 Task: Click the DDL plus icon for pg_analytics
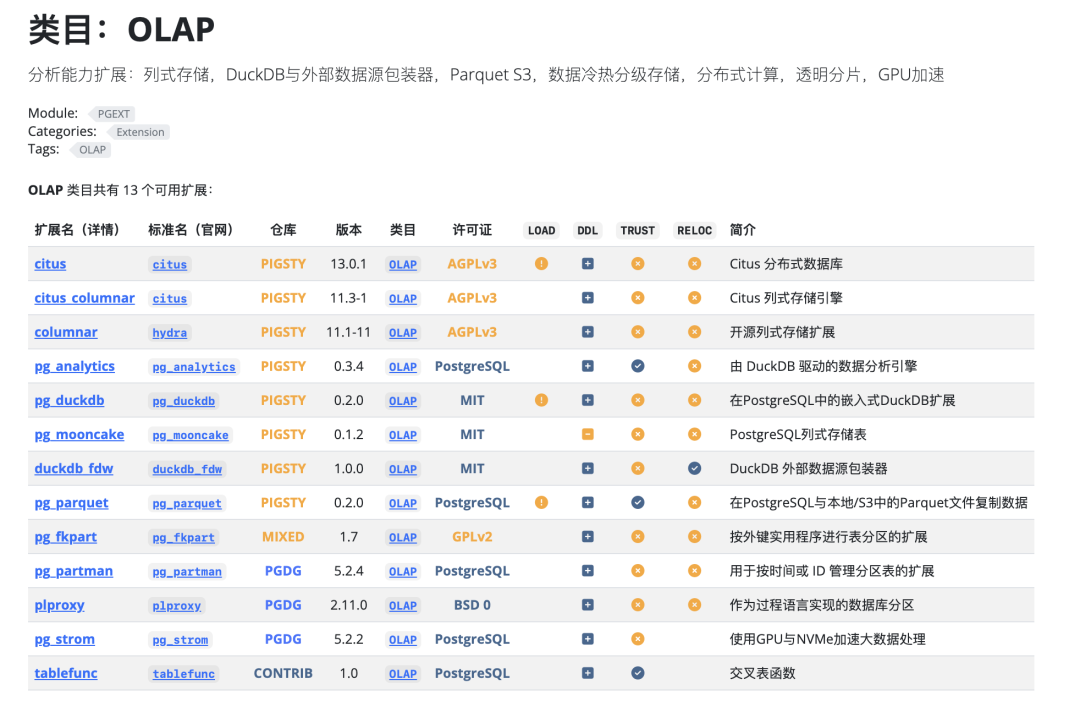pyautogui.click(x=588, y=366)
